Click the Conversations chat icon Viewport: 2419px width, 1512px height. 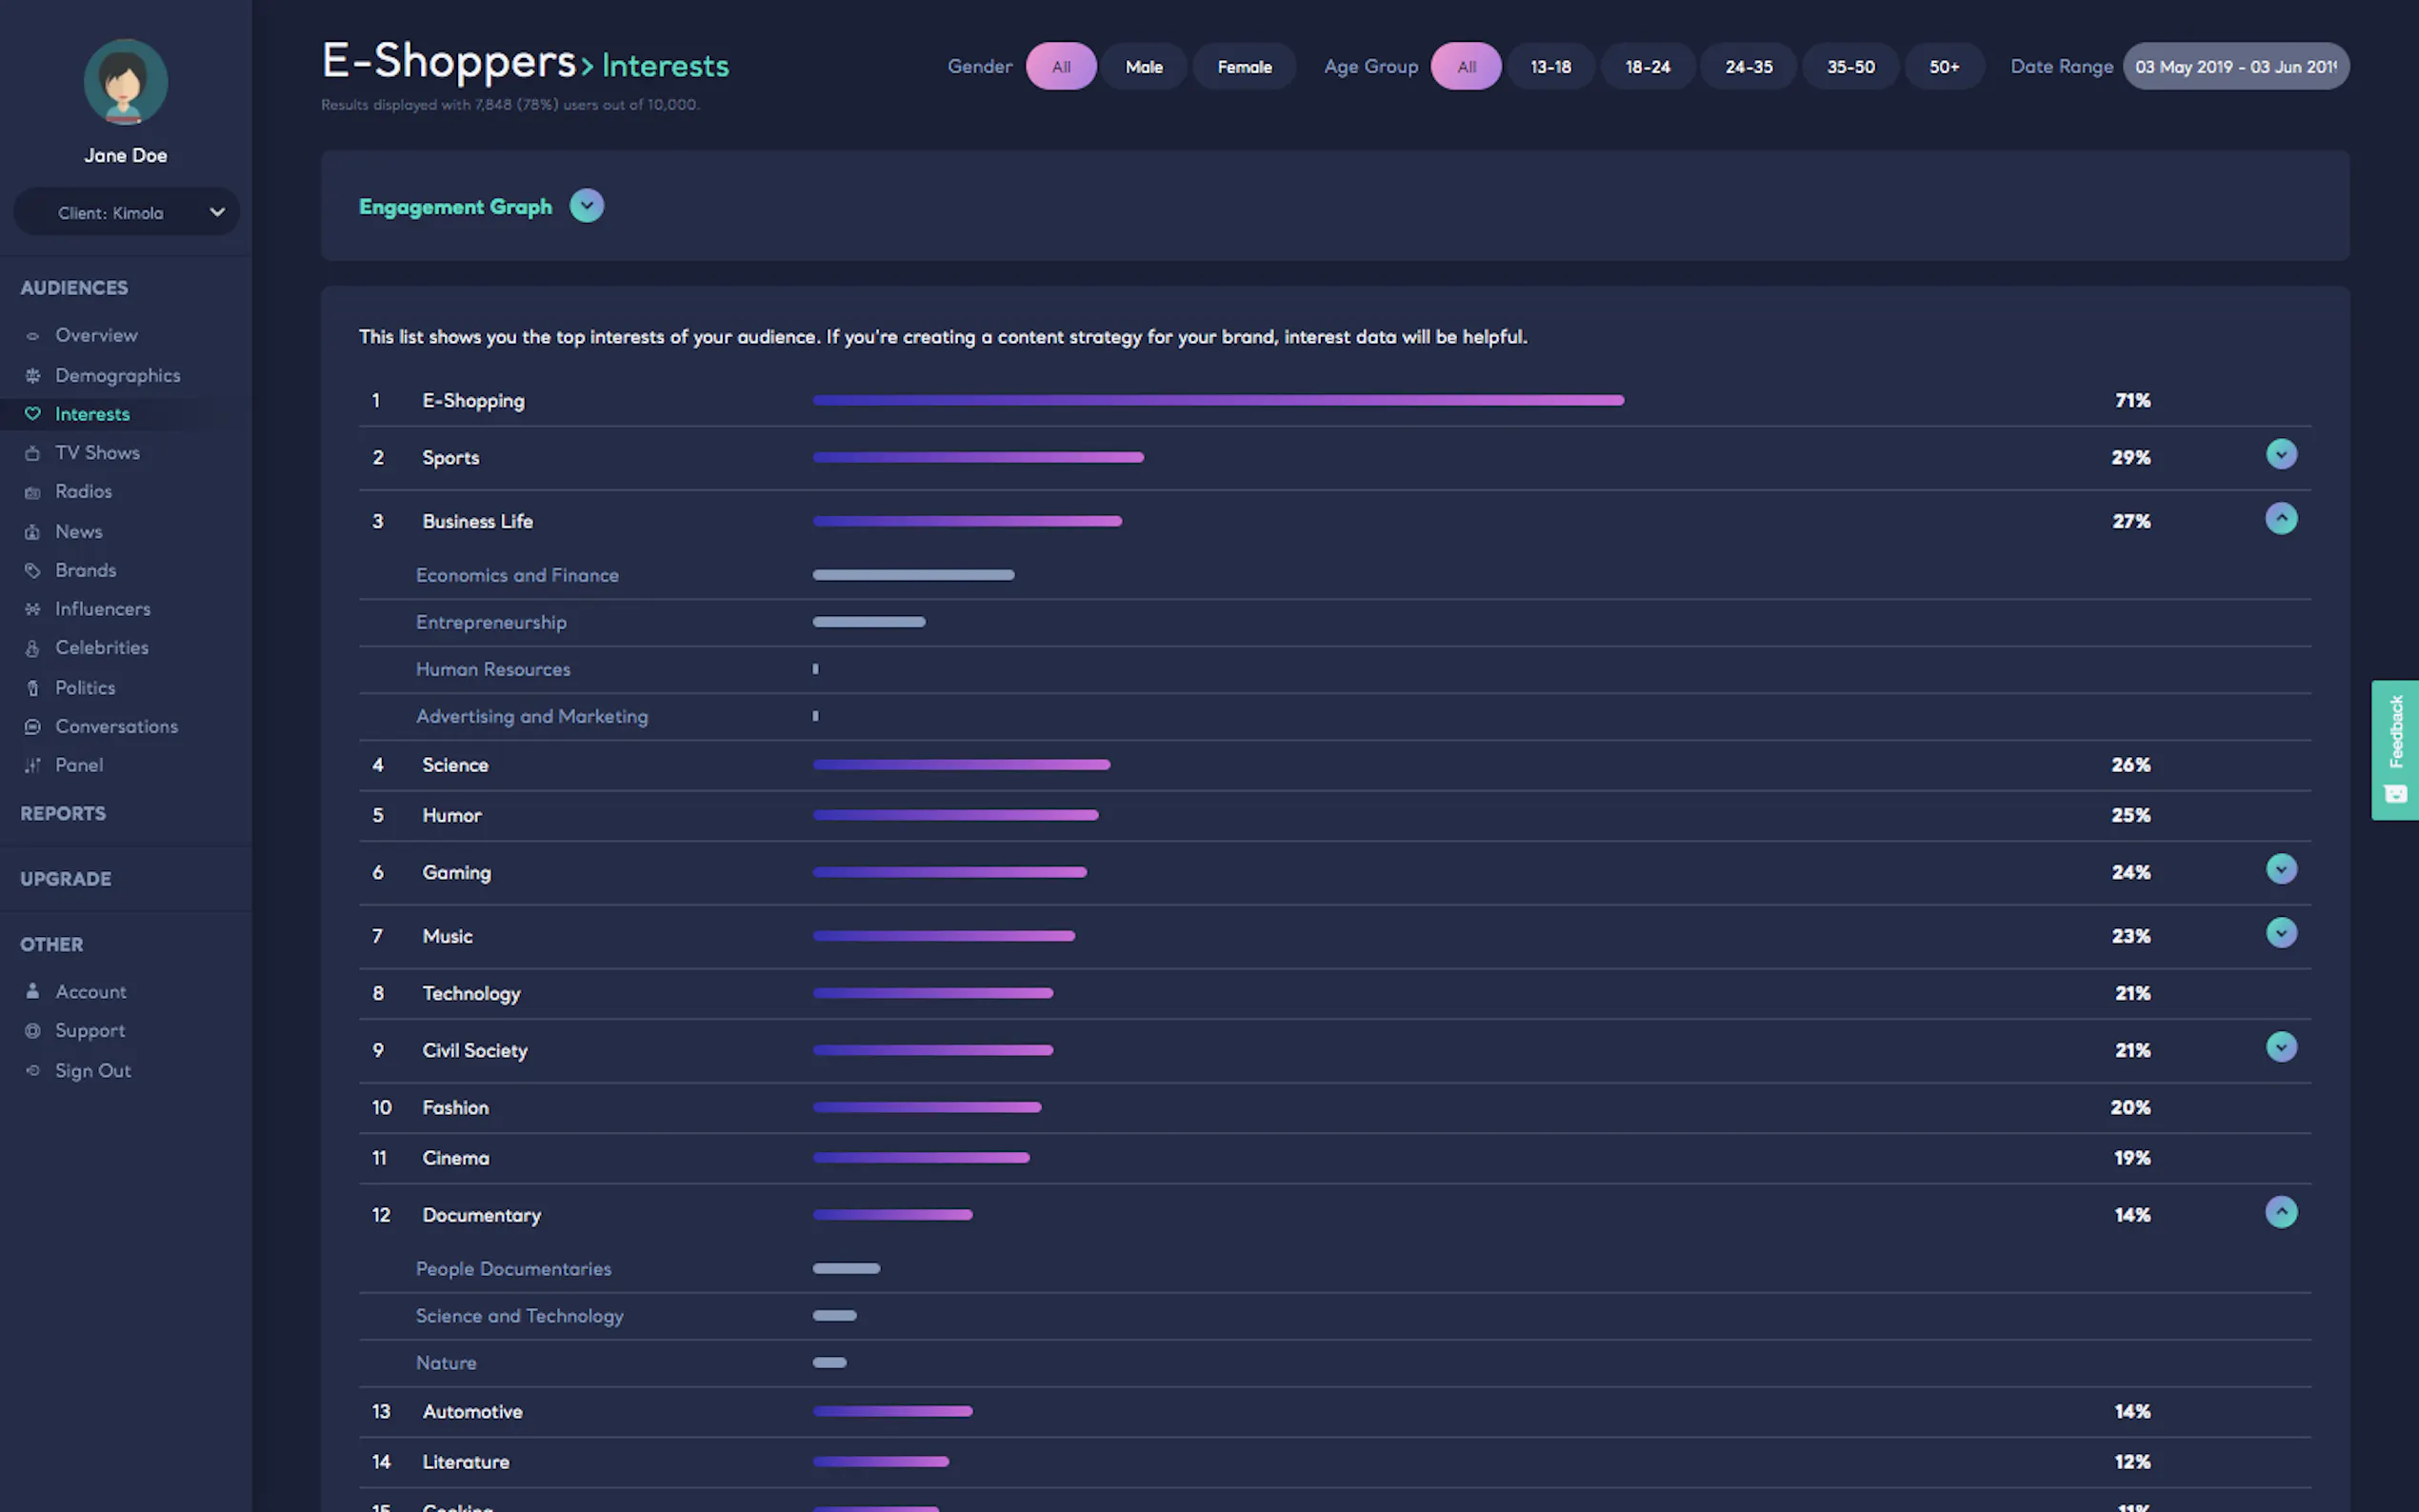33,727
